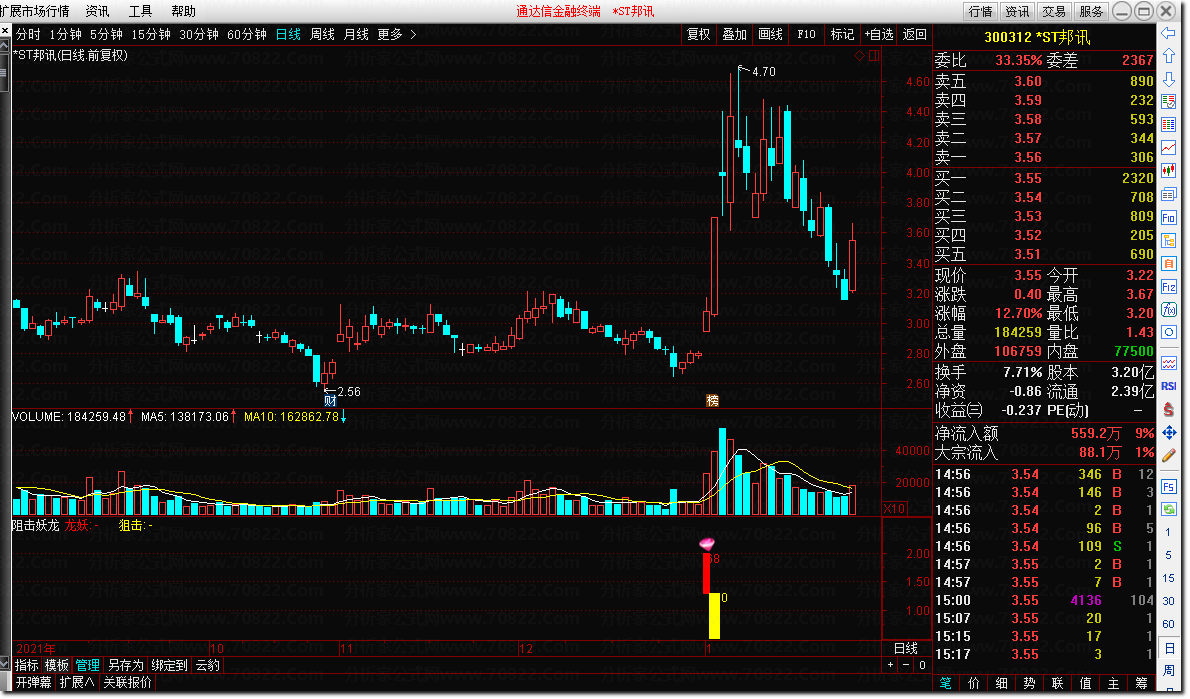Screen dimensions: 1190x699
Task: Select the 势 tab under tick list
Action: point(1029,683)
